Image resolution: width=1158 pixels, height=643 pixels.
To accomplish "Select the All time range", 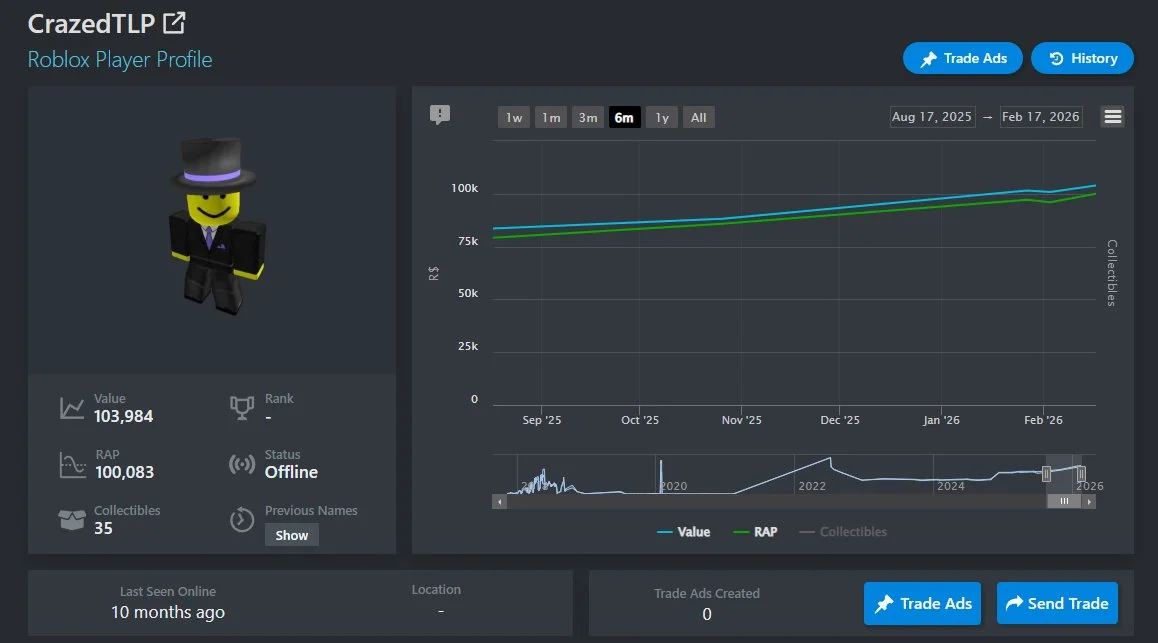I will 699,117.
